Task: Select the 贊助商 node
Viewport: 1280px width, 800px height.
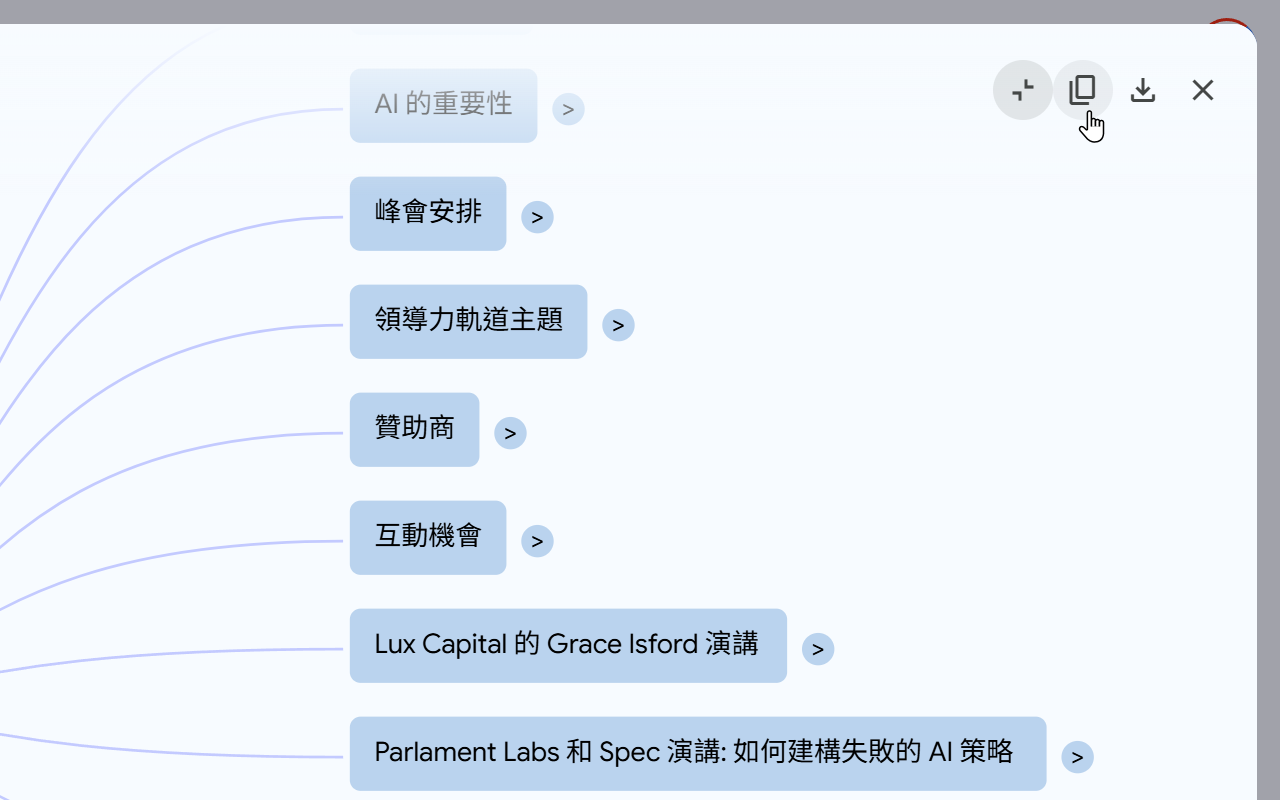Action: 414,429
